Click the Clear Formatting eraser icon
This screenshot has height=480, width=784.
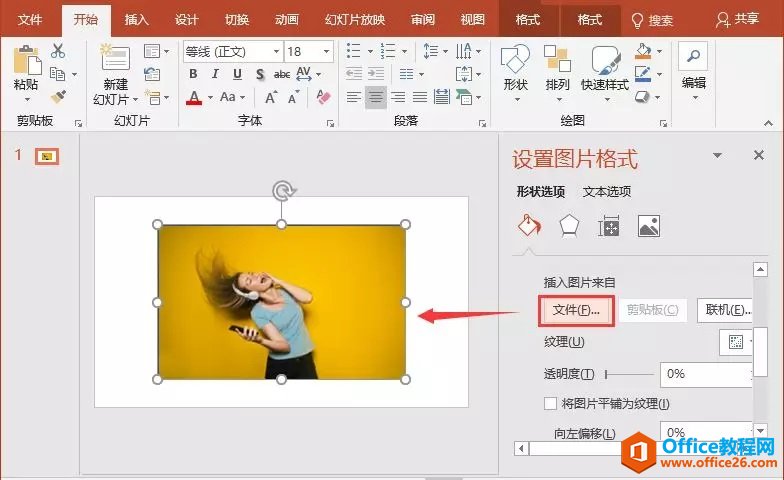[x=322, y=97]
